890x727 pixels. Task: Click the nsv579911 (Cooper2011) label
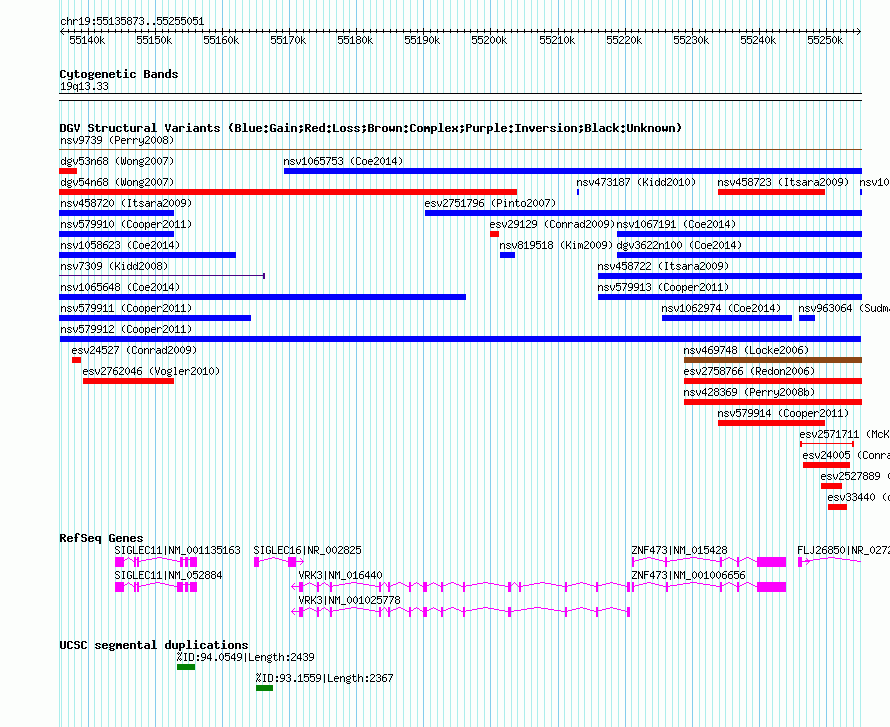point(126,308)
